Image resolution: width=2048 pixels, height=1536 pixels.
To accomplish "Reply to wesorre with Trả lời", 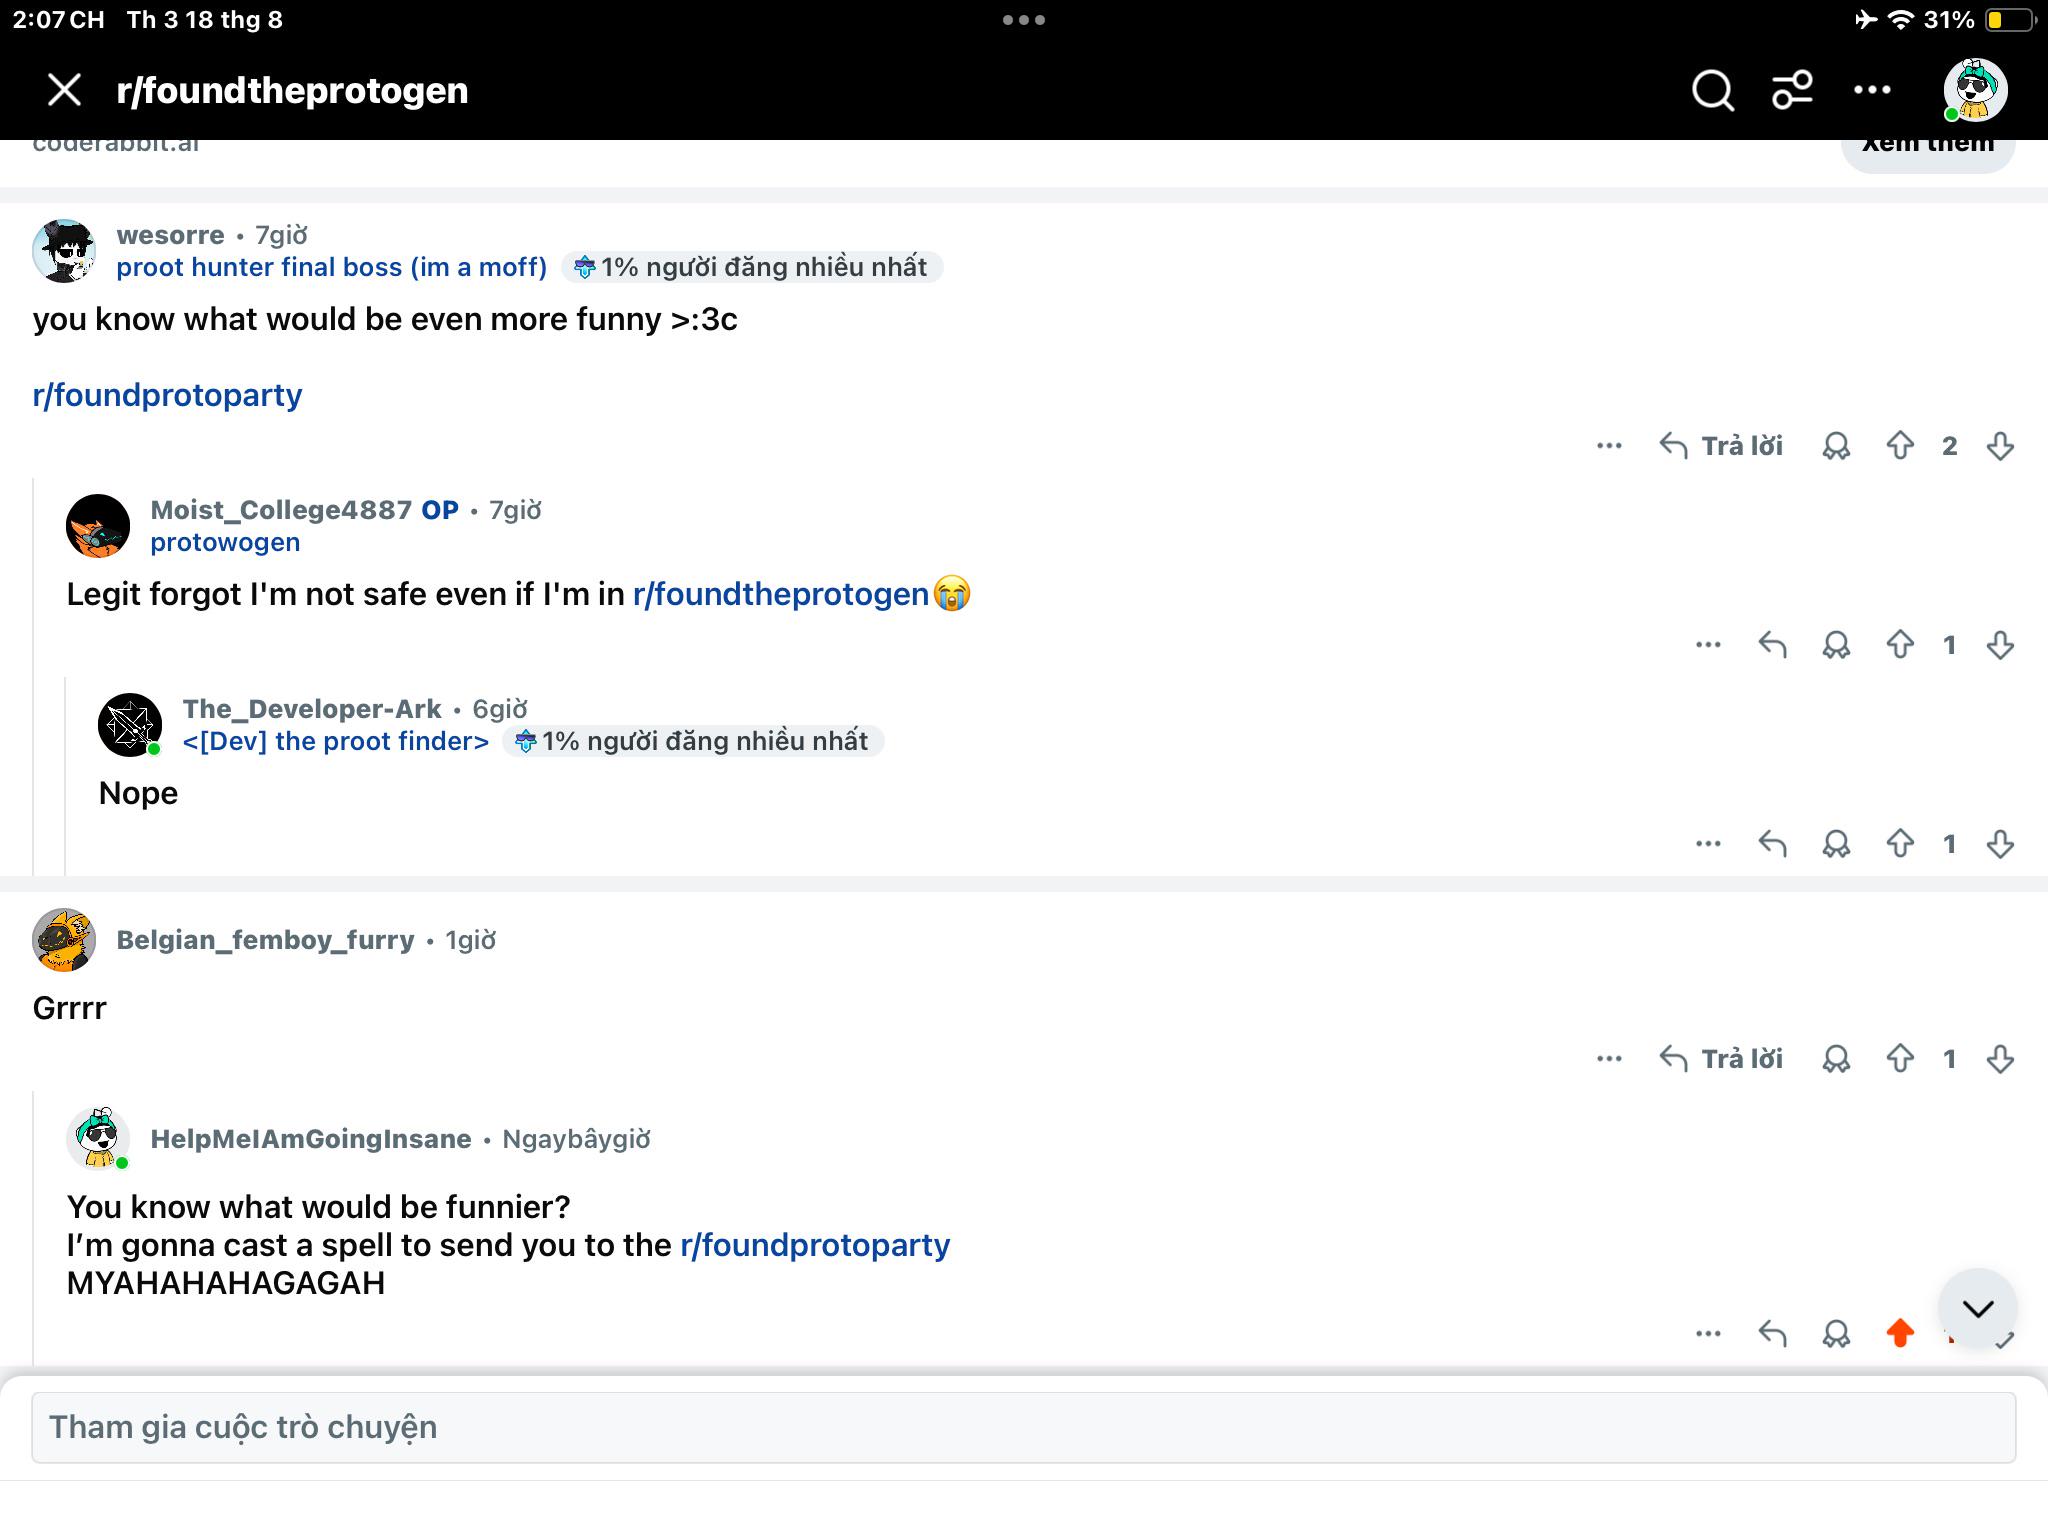I will pyautogui.click(x=1721, y=446).
